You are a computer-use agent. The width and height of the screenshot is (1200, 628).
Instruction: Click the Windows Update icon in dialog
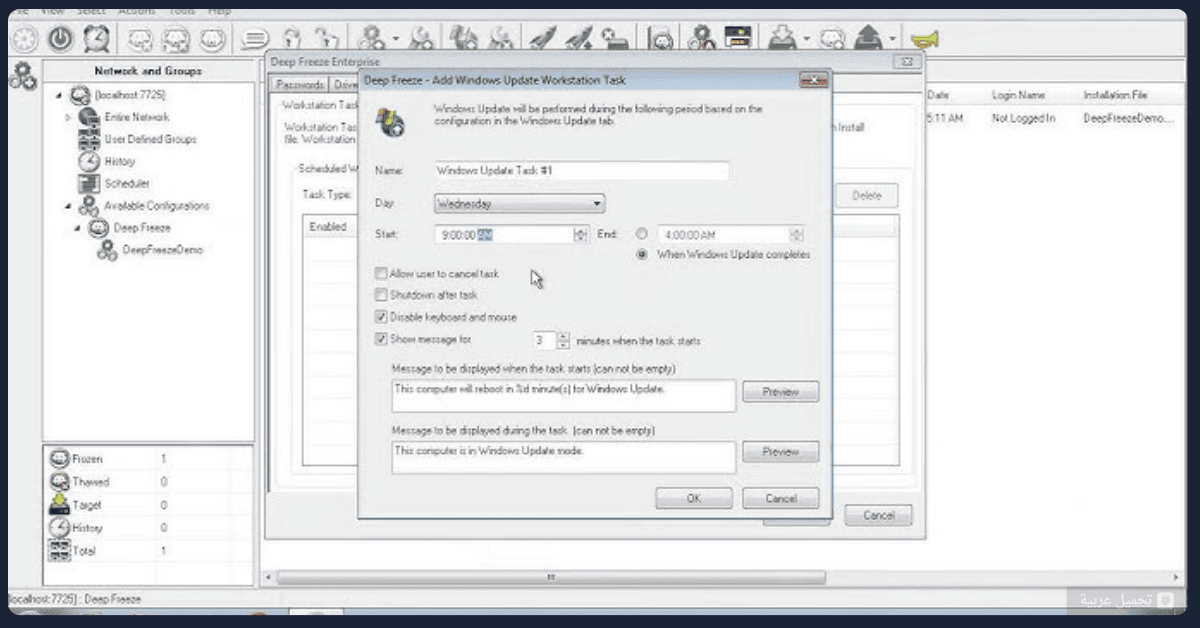pos(390,121)
